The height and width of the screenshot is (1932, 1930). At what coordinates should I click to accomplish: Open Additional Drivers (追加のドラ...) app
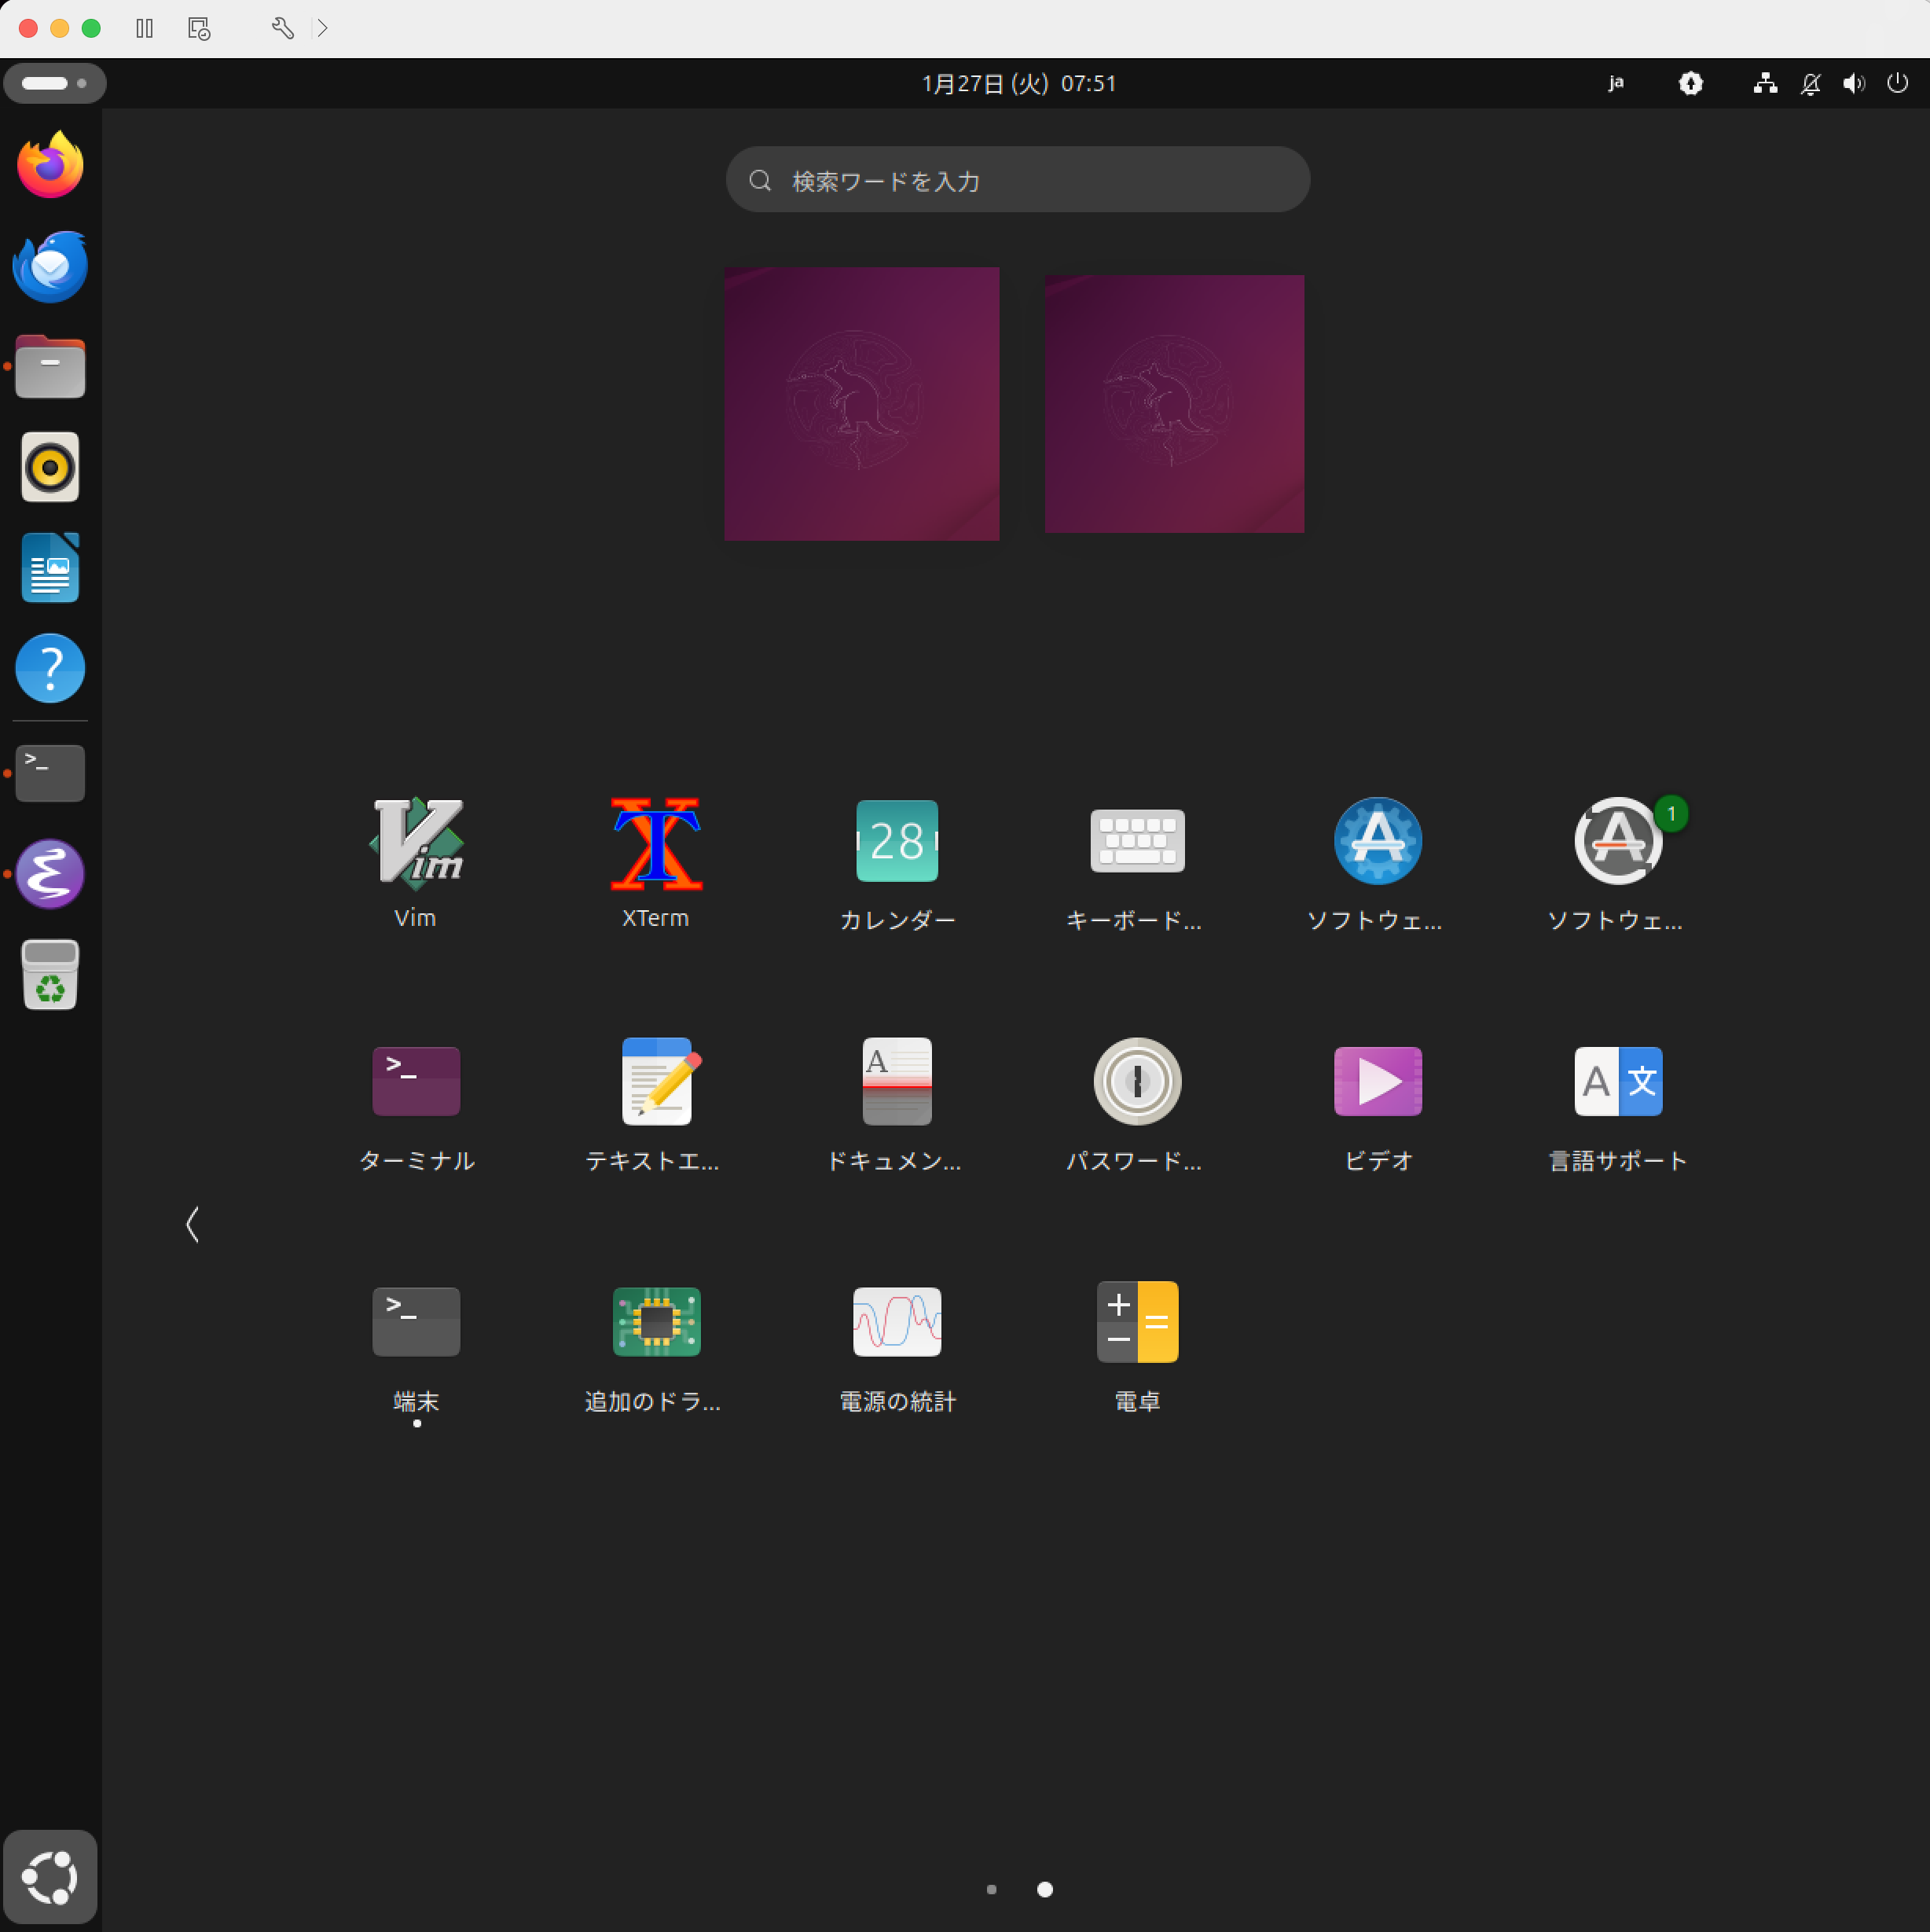pos(656,1322)
